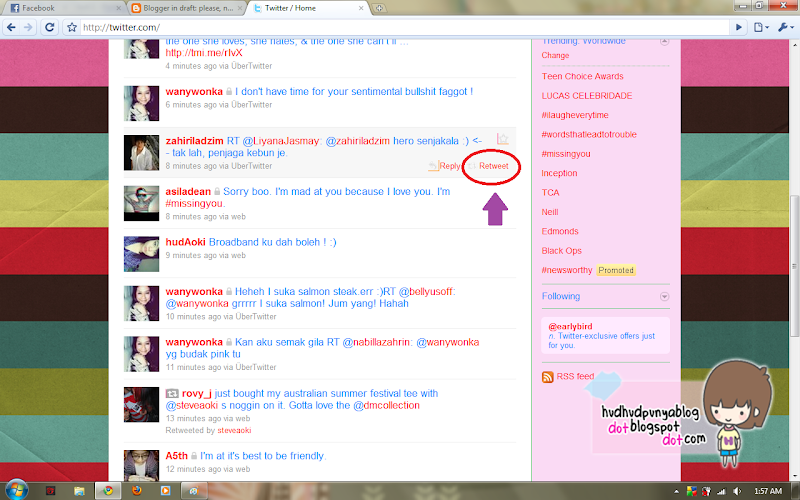Expand the Following section arrow
The height and width of the screenshot is (500, 800).
[664, 296]
